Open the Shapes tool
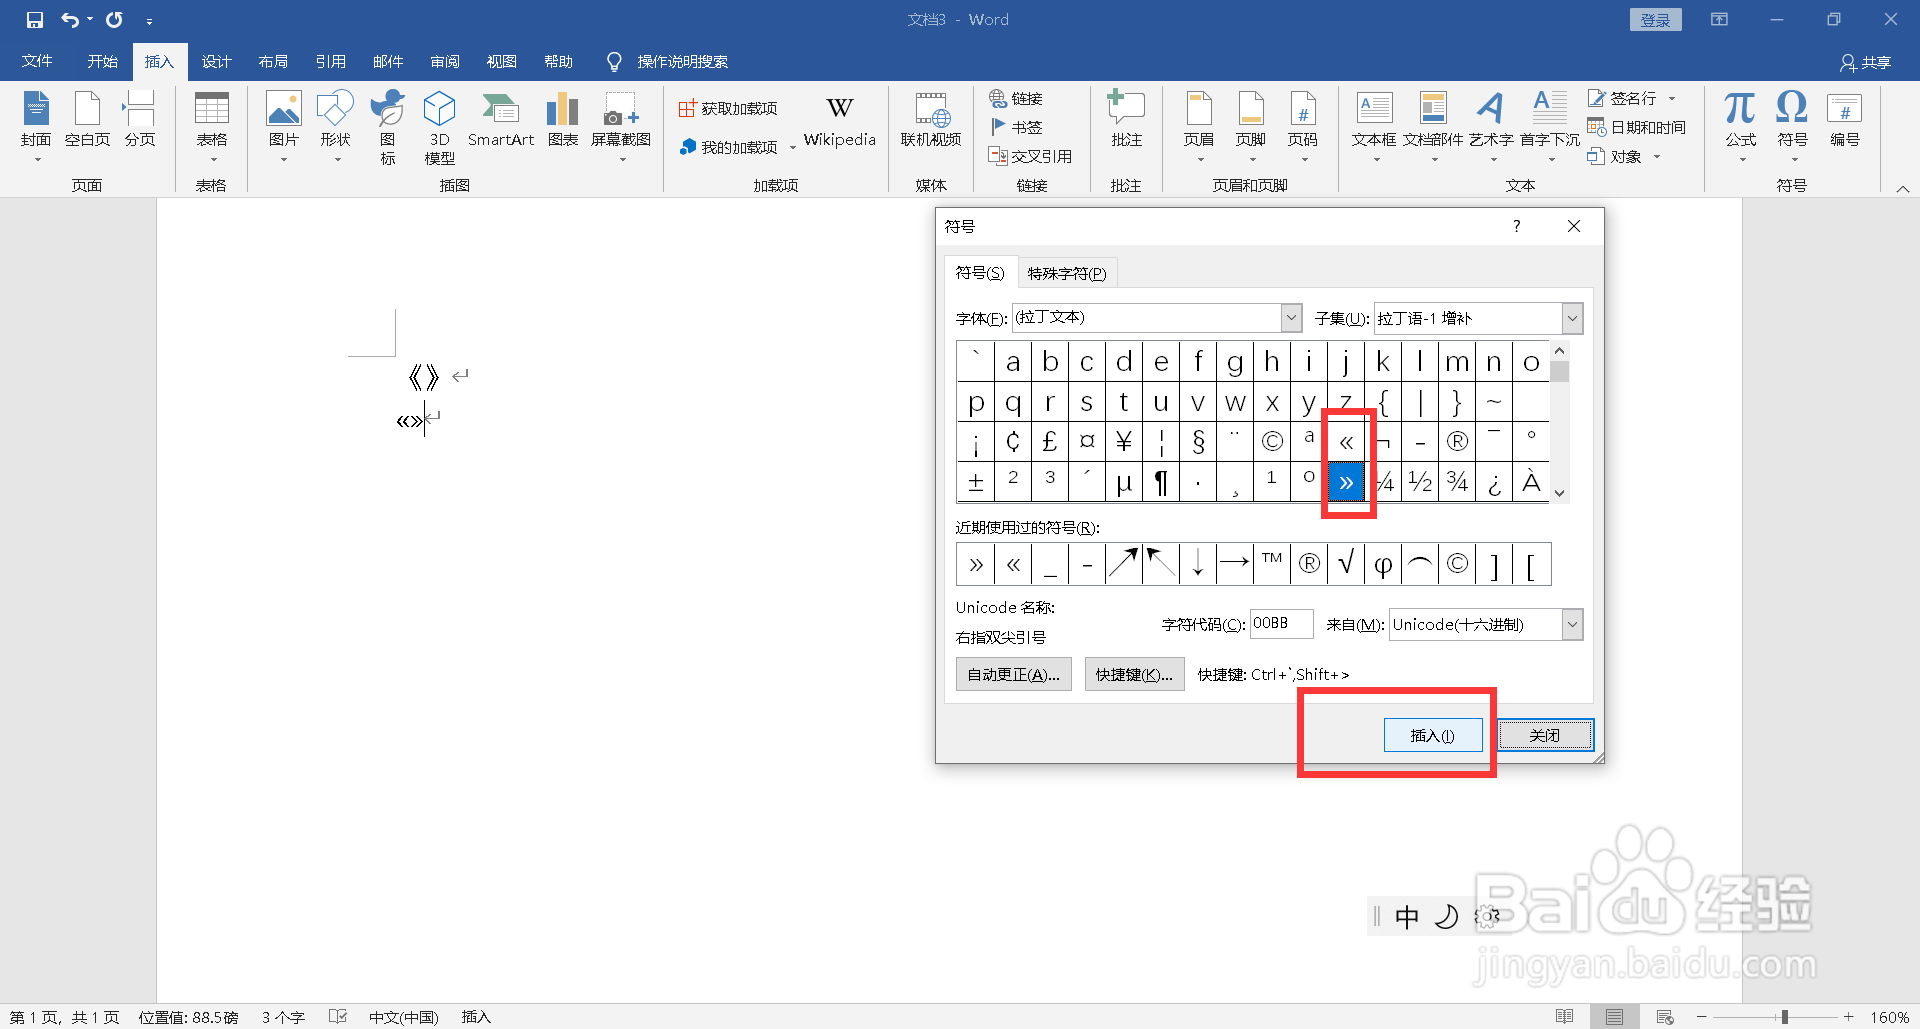Viewport: 1920px width, 1029px height. click(335, 124)
